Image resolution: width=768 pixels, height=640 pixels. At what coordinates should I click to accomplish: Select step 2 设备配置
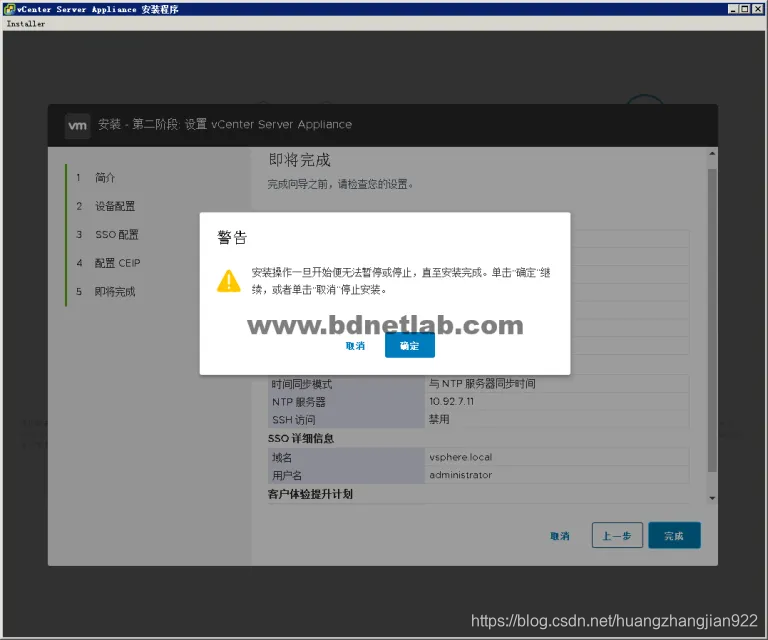pyautogui.click(x=115, y=206)
